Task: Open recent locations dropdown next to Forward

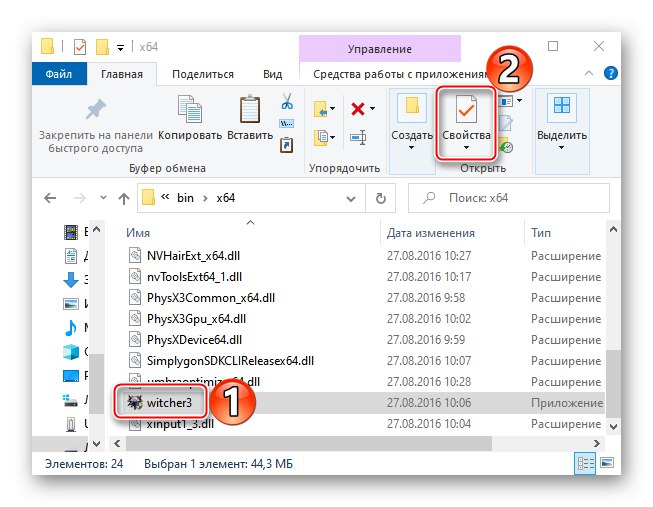Action: [x=103, y=197]
